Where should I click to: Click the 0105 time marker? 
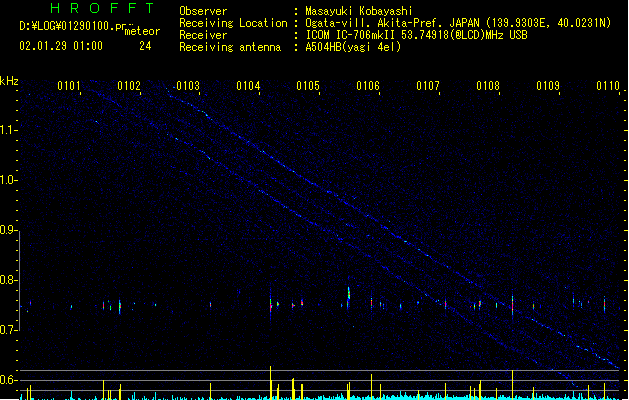tap(308, 86)
